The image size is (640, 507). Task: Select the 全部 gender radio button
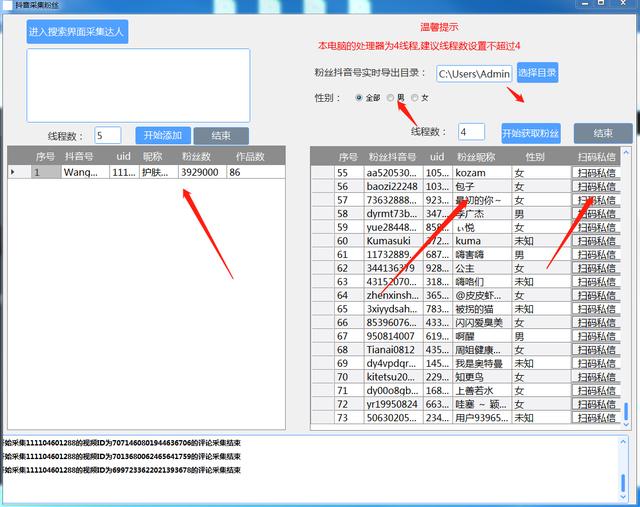pos(359,98)
